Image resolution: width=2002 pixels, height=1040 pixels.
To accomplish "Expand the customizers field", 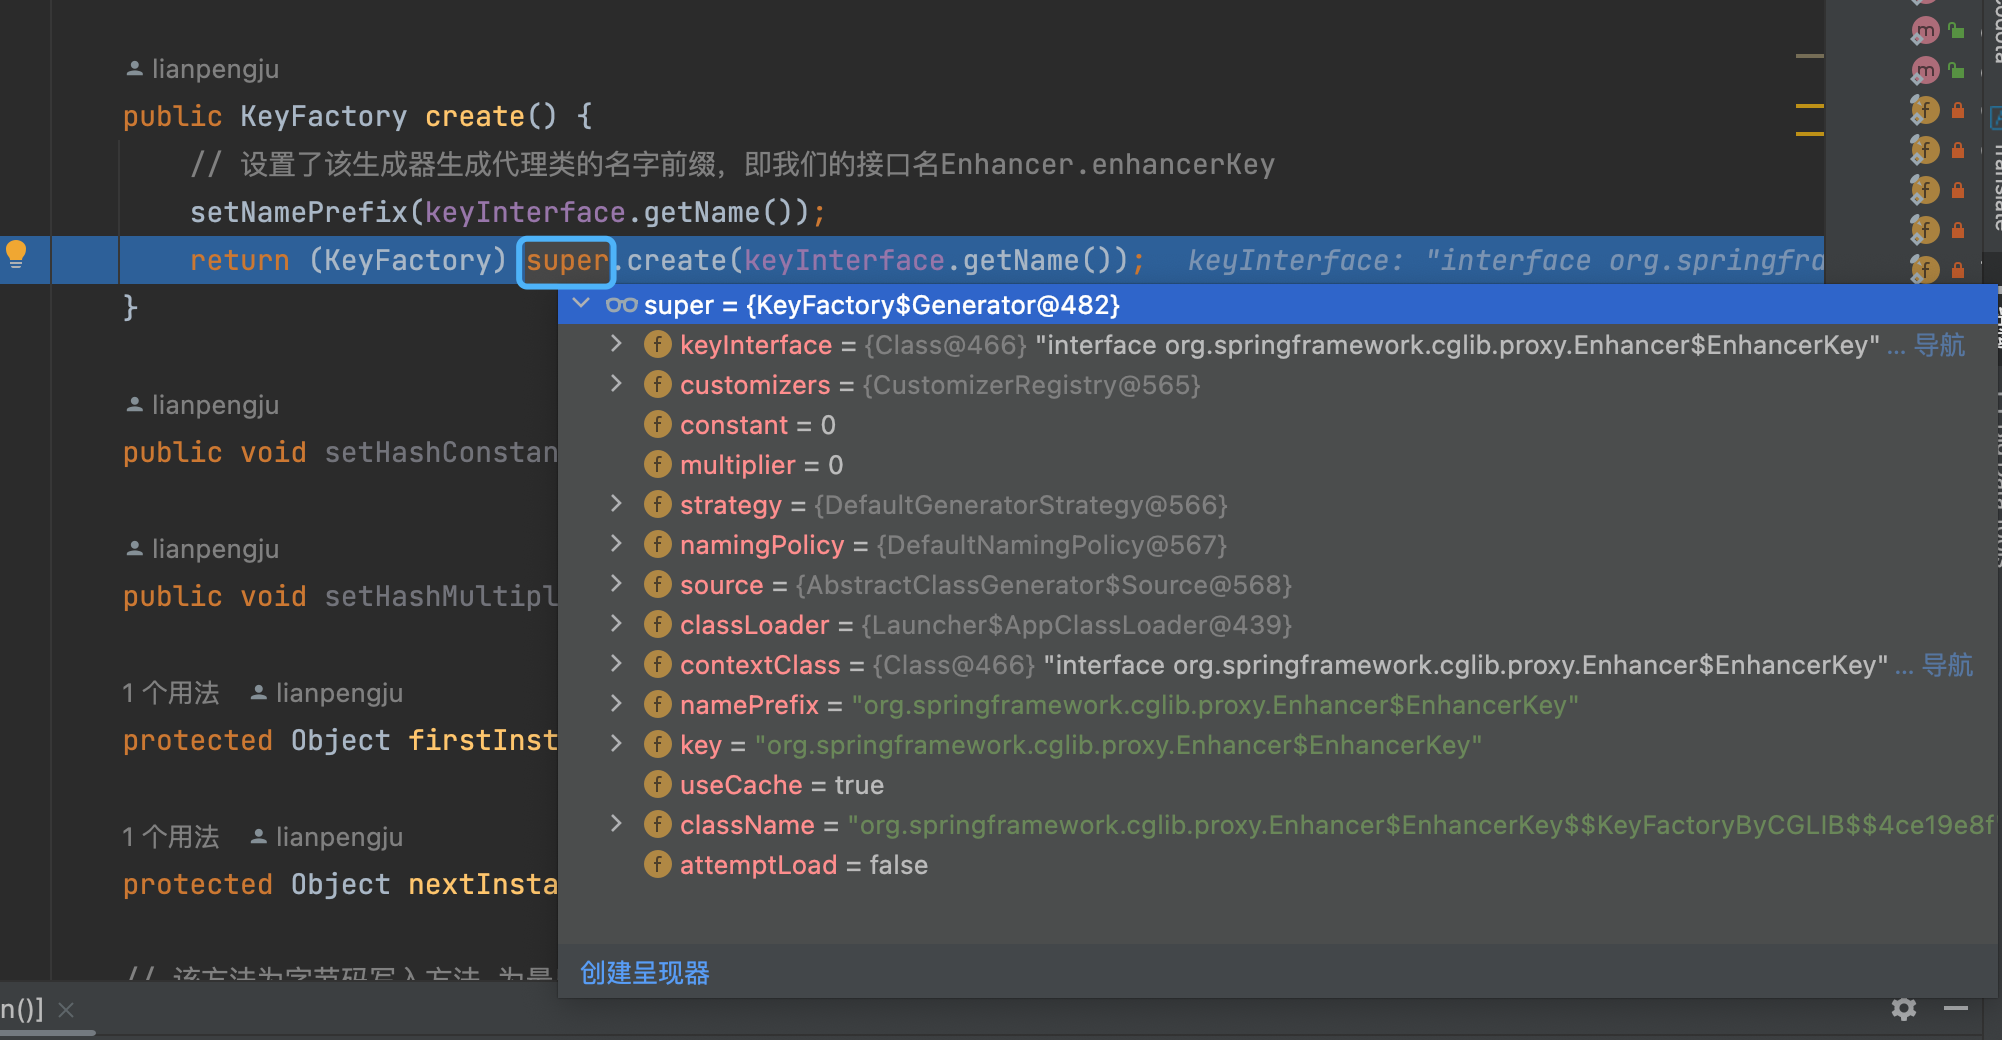I will [616, 384].
